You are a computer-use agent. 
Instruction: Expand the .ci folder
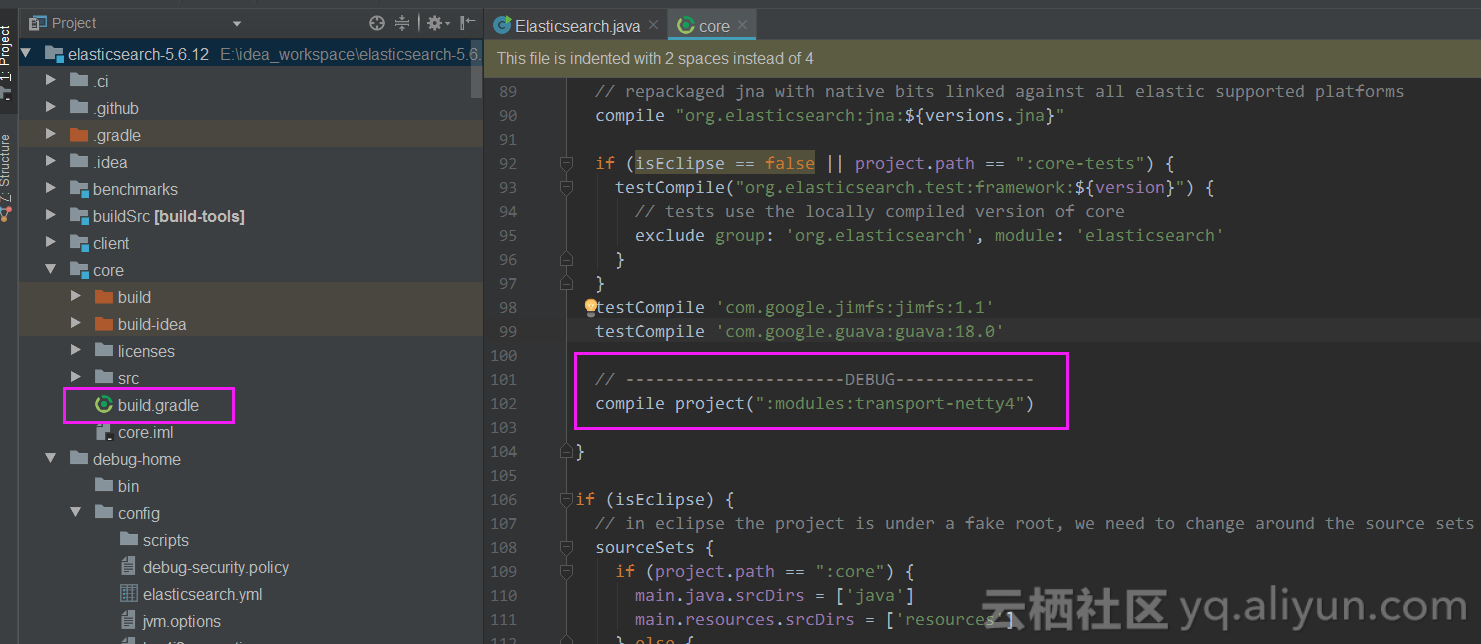tap(51, 81)
